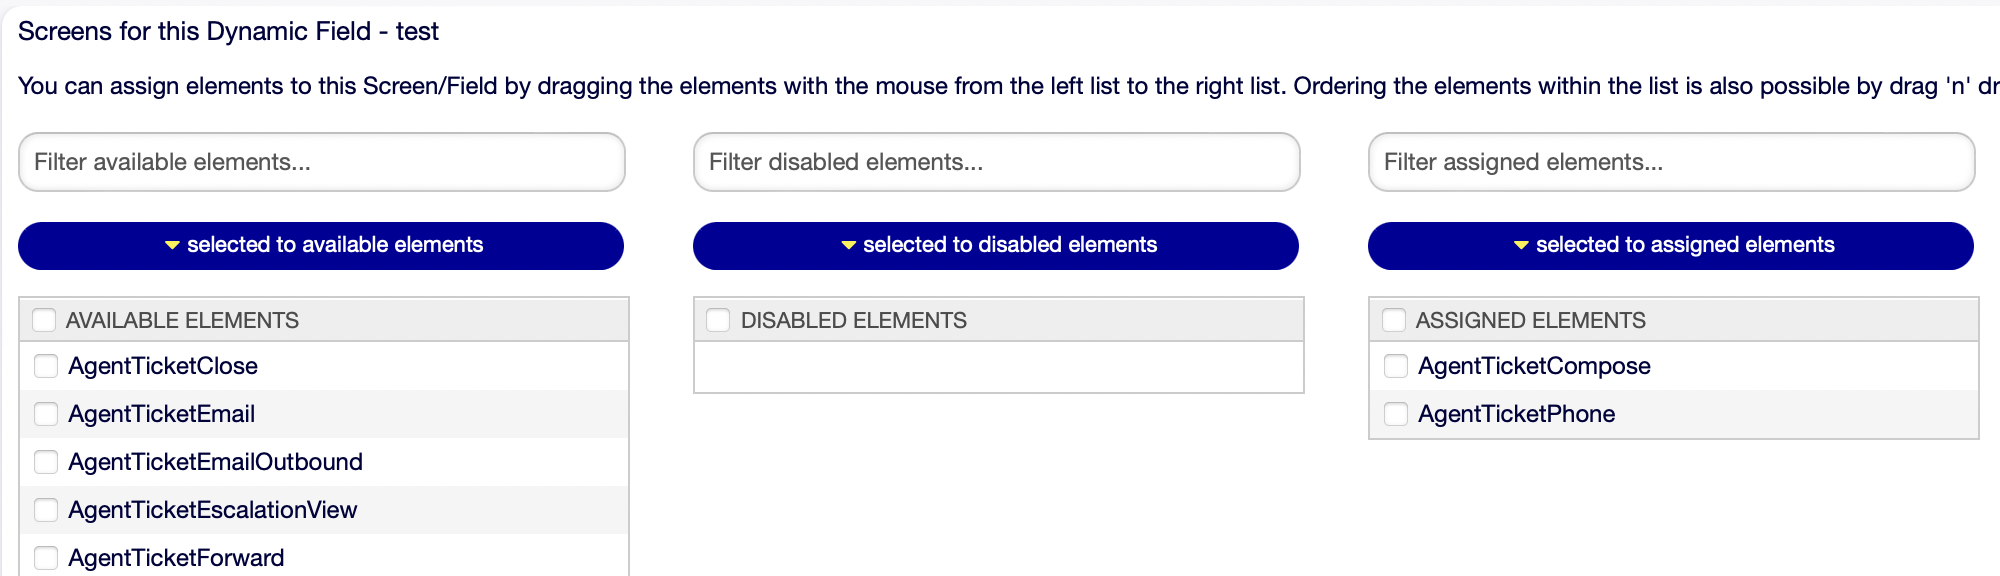Check the AgentTicketForward checkbox
The image size is (2000, 576).
coord(45,557)
